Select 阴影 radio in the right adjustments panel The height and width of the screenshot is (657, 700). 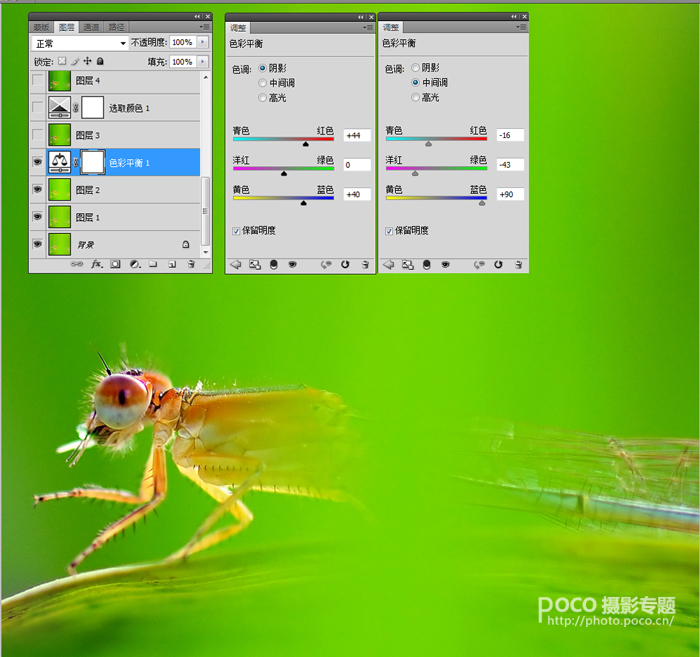click(416, 67)
